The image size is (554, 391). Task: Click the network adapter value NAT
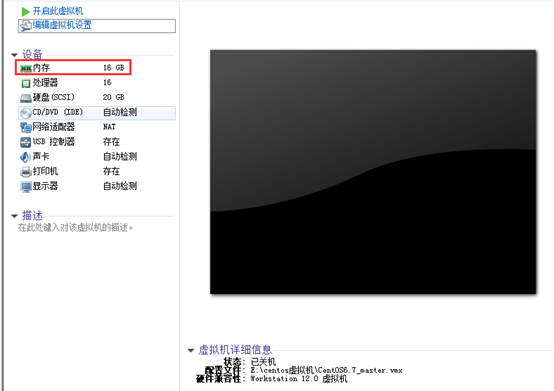pyautogui.click(x=110, y=127)
